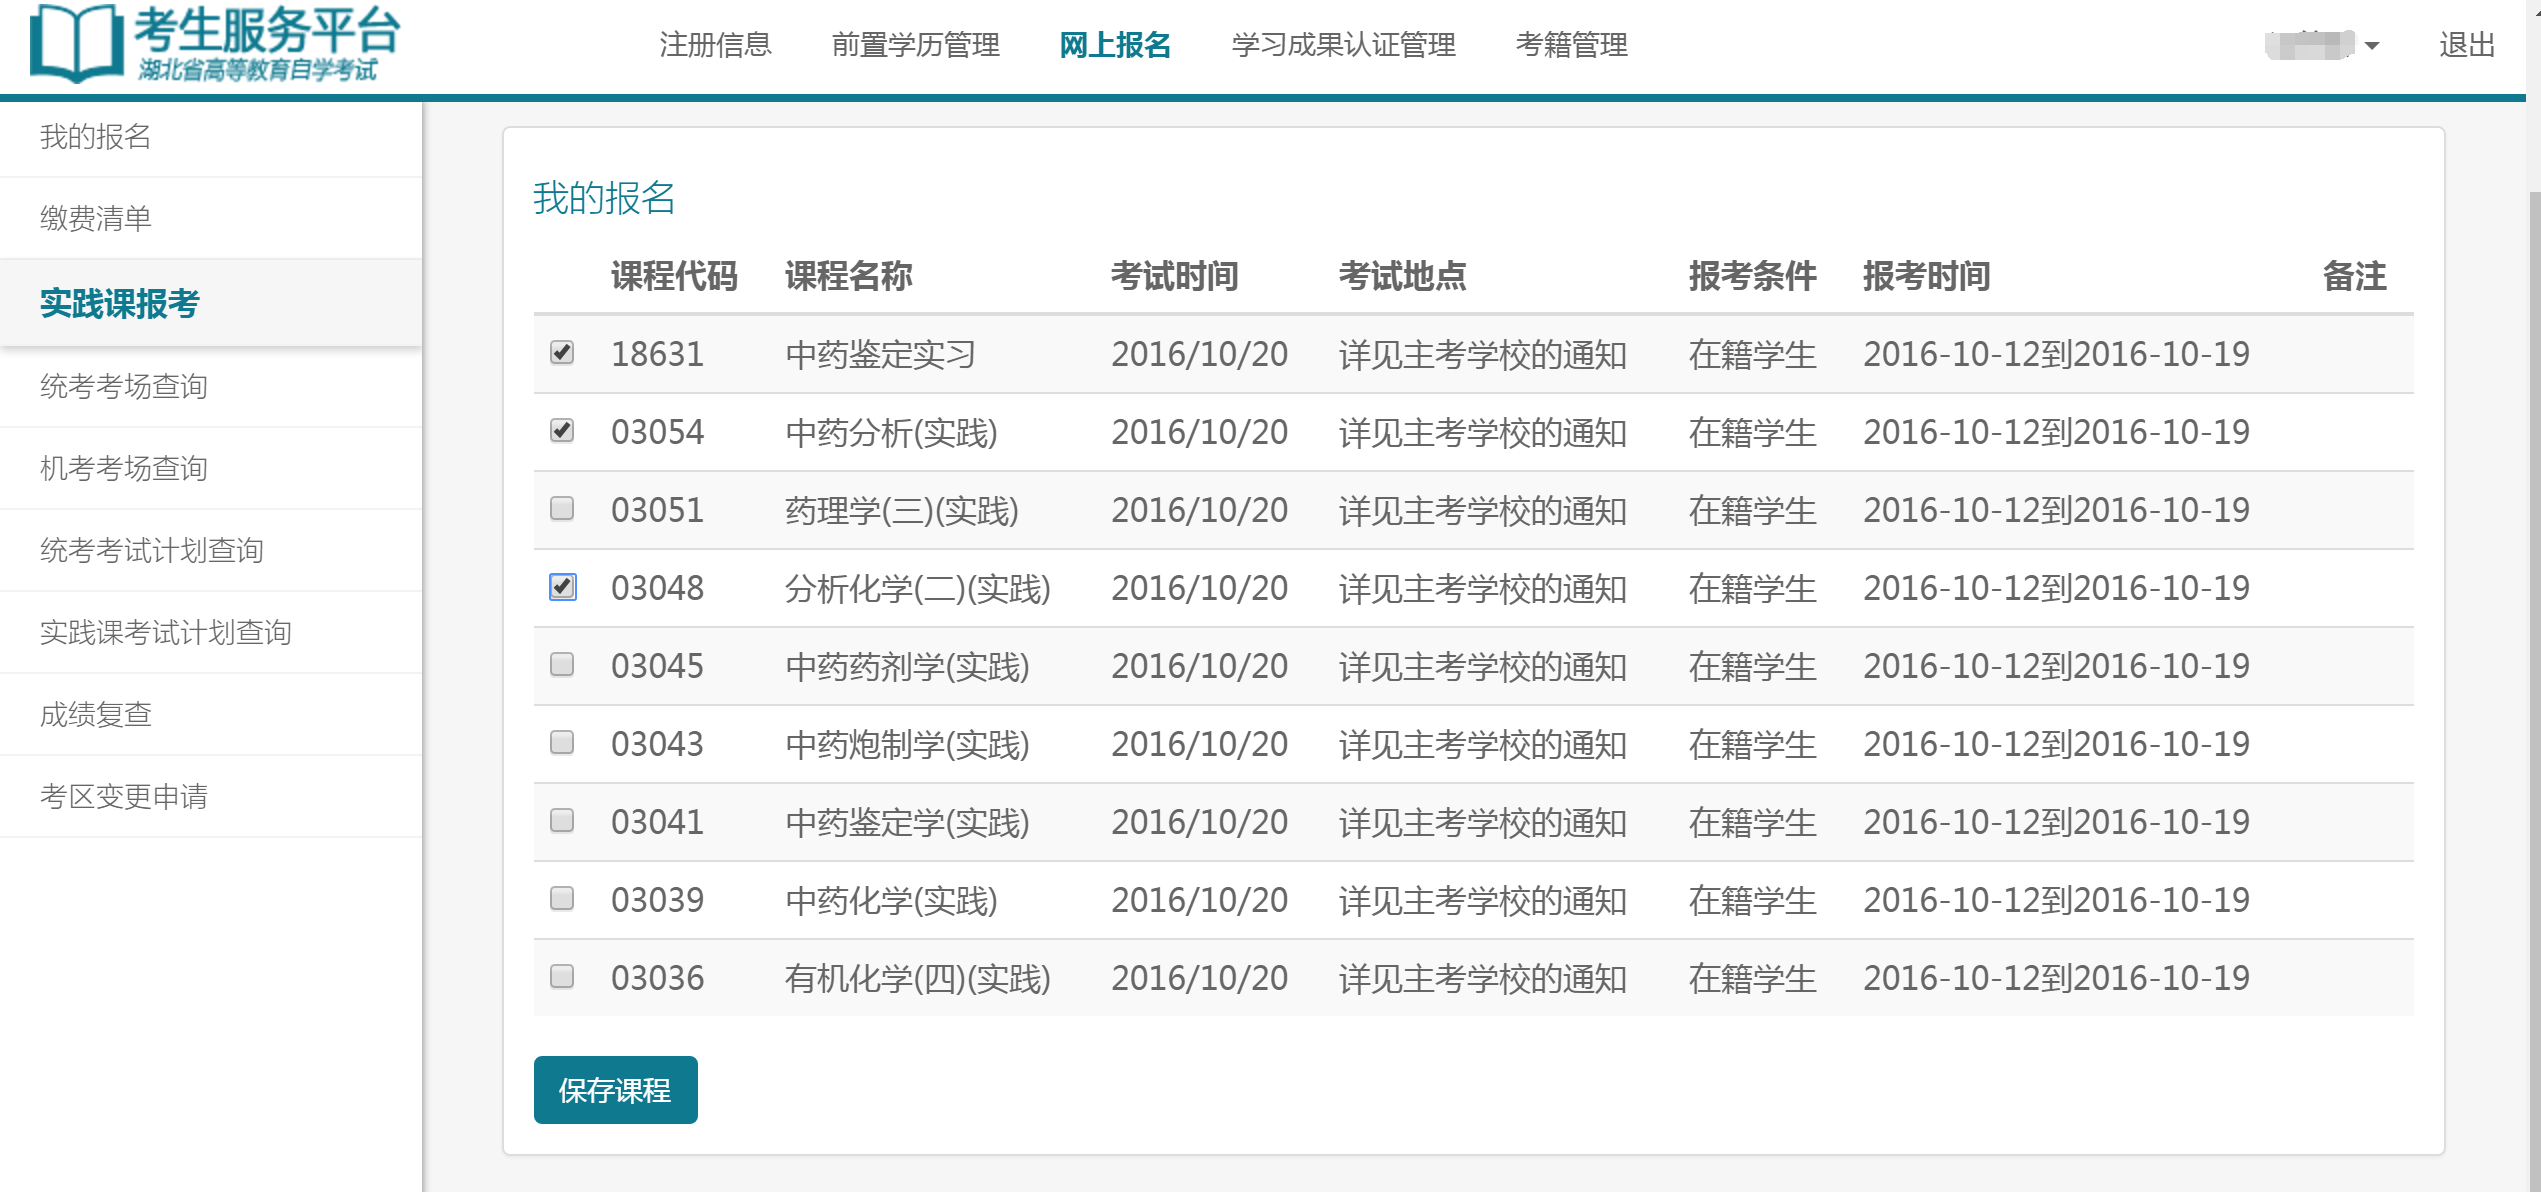Open 考籍管理 from top navigation
The image size is (2541, 1192).
click(x=1572, y=45)
